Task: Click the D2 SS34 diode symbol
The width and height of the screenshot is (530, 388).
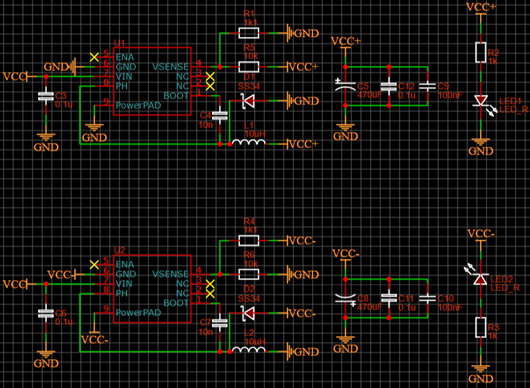Action: [249, 313]
